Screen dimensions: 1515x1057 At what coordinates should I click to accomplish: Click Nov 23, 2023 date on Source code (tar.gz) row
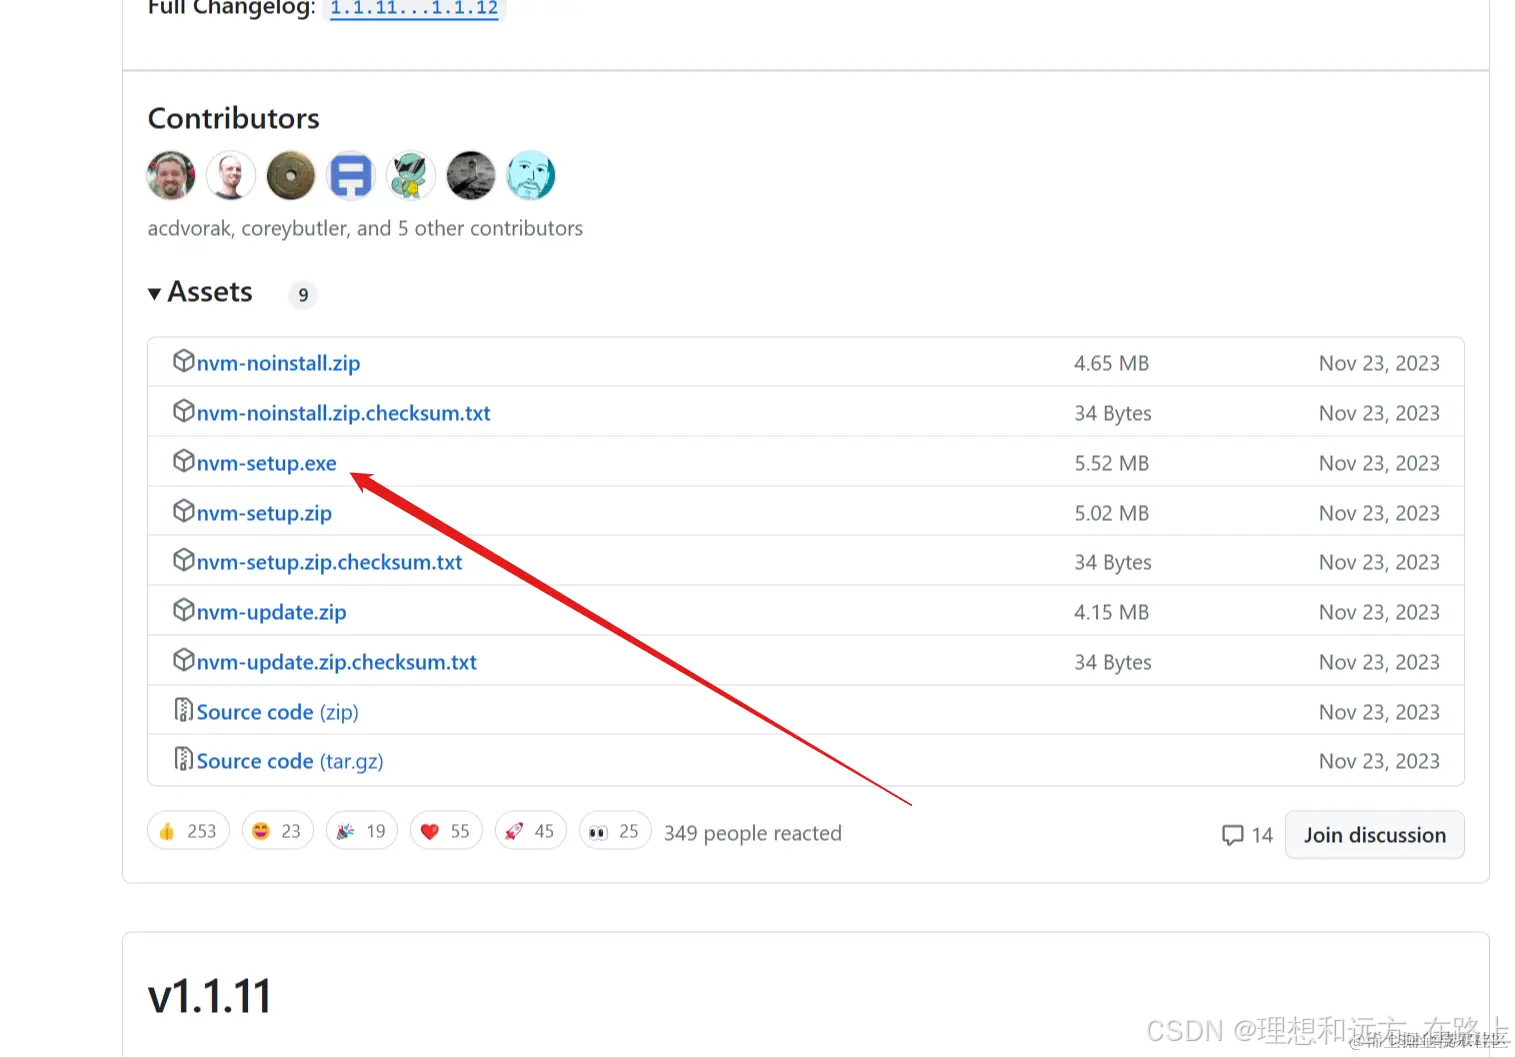coord(1379,761)
